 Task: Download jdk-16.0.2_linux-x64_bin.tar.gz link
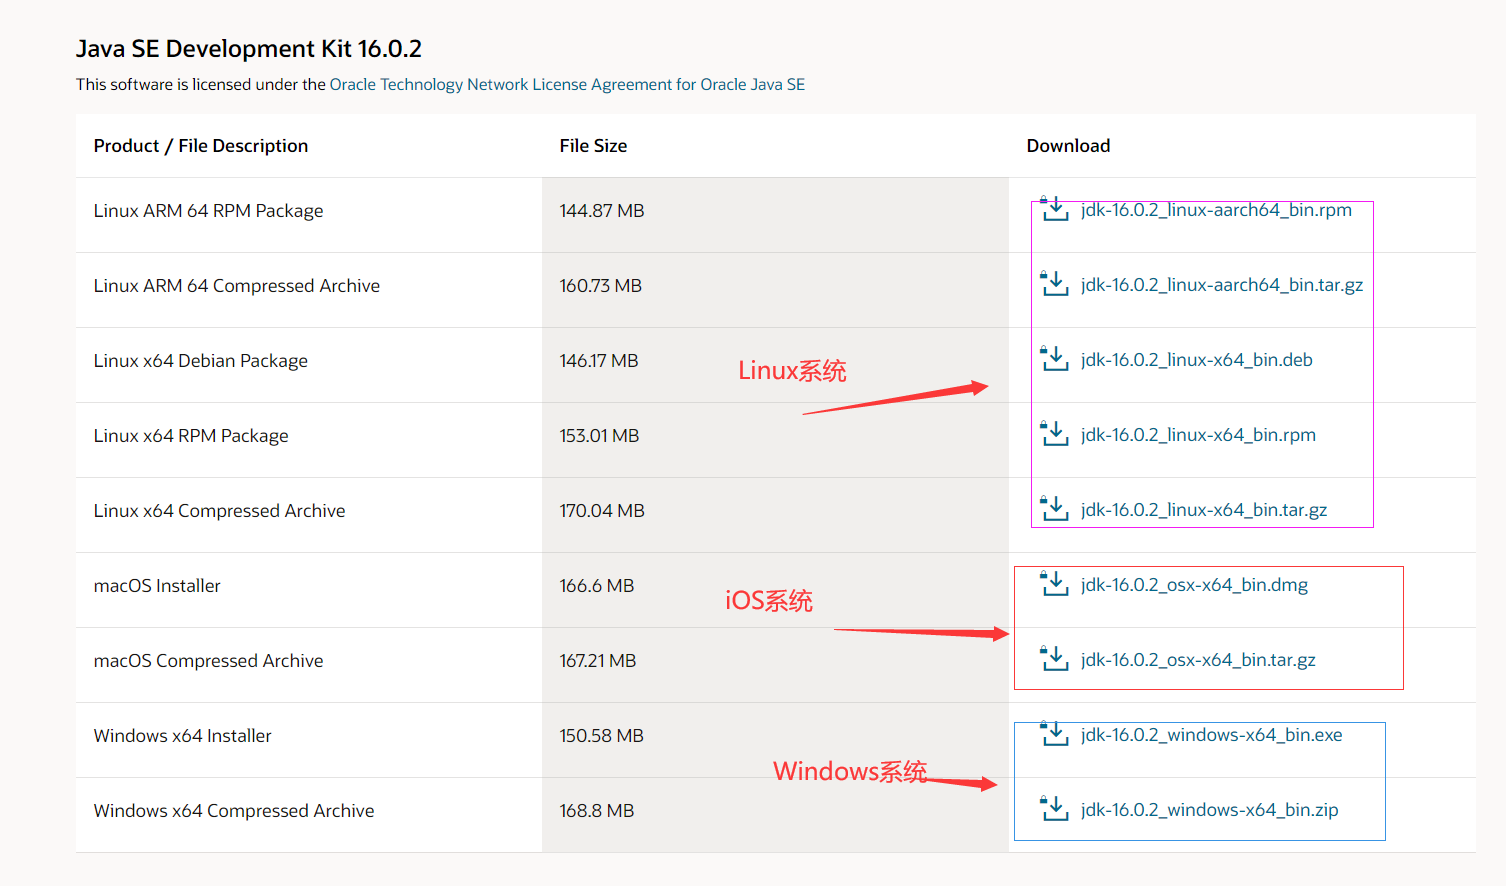(1204, 510)
